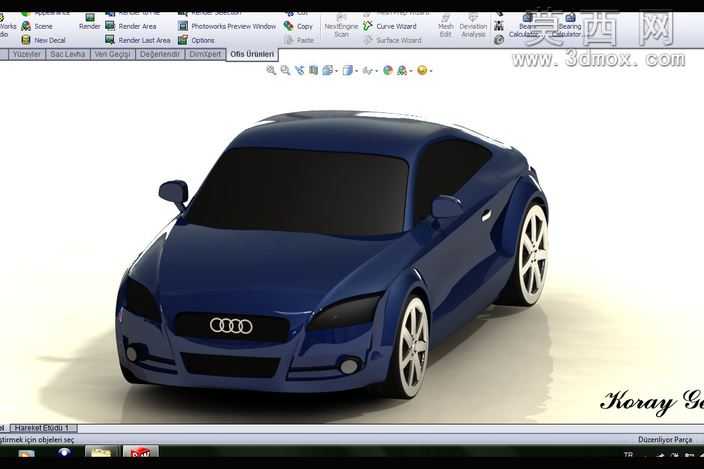Click the Surface Wizard icon

click(368, 40)
